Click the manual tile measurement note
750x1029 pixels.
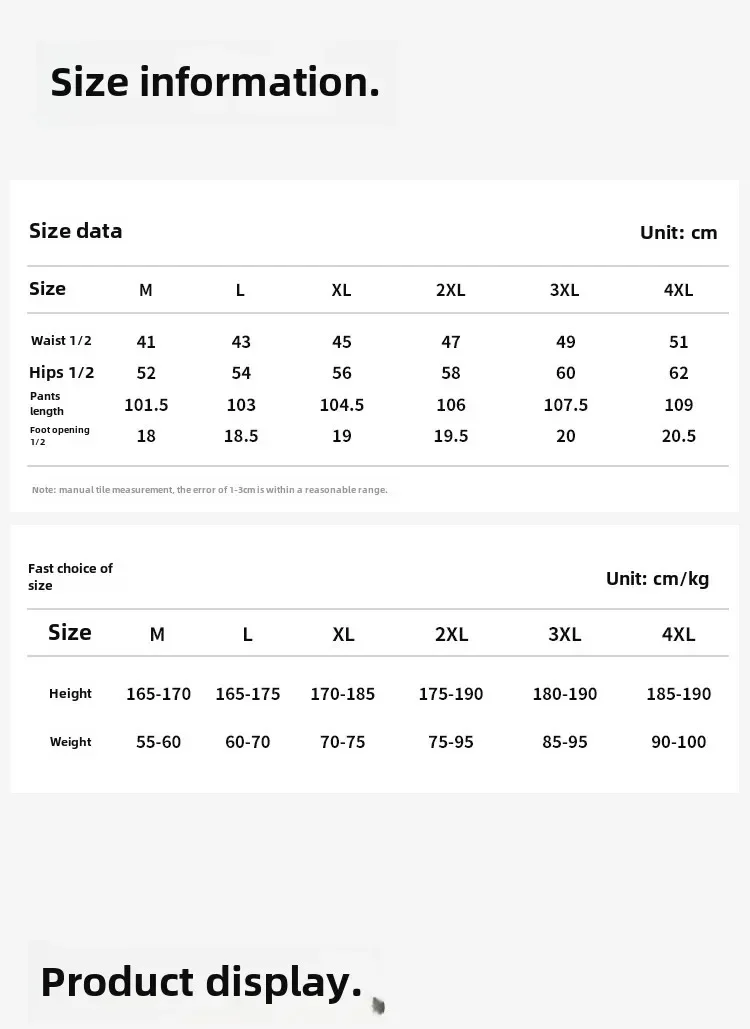209,490
